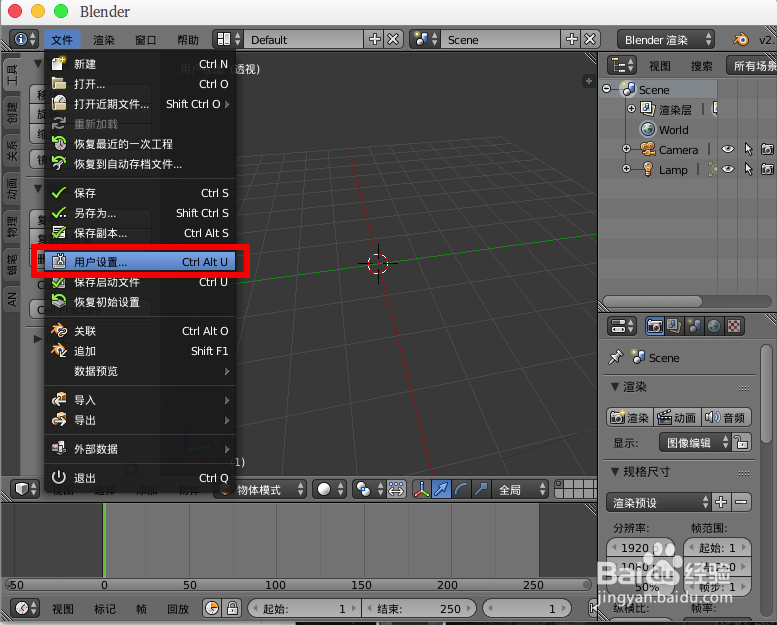Open the 物体模式 mode dropdown

click(x=260, y=489)
